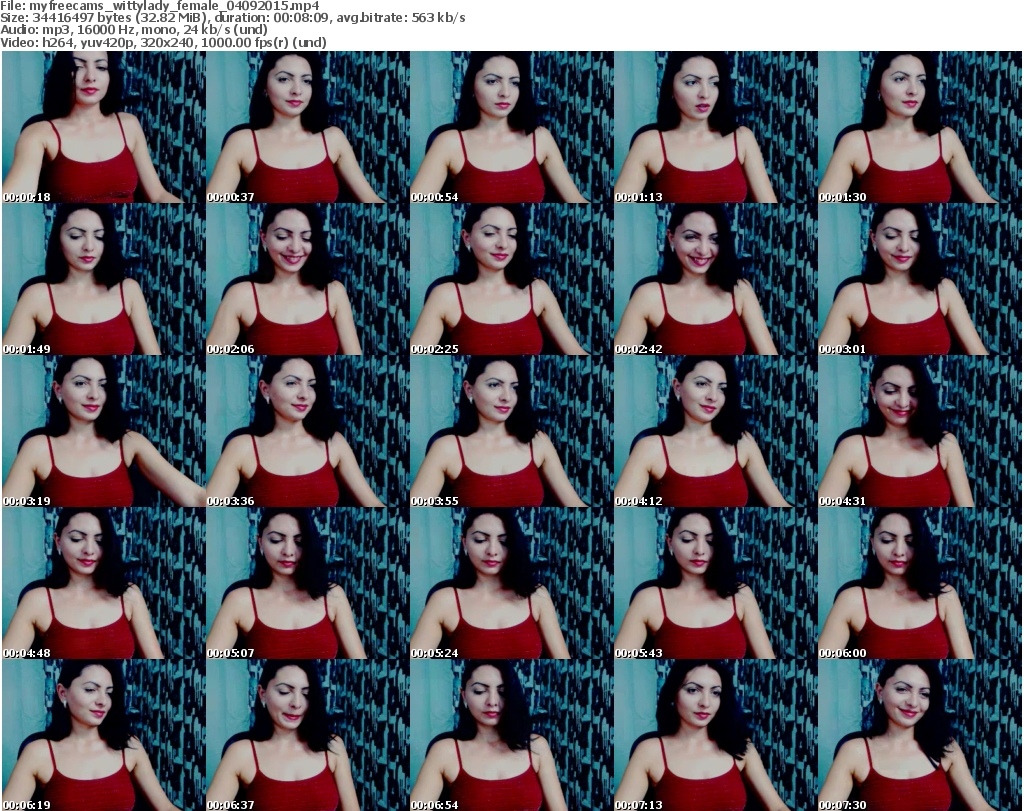The height and width of the screenshot is (811, 1024).
Task: Open the thumbnail at 00:04:48
Action: (104, 584)
